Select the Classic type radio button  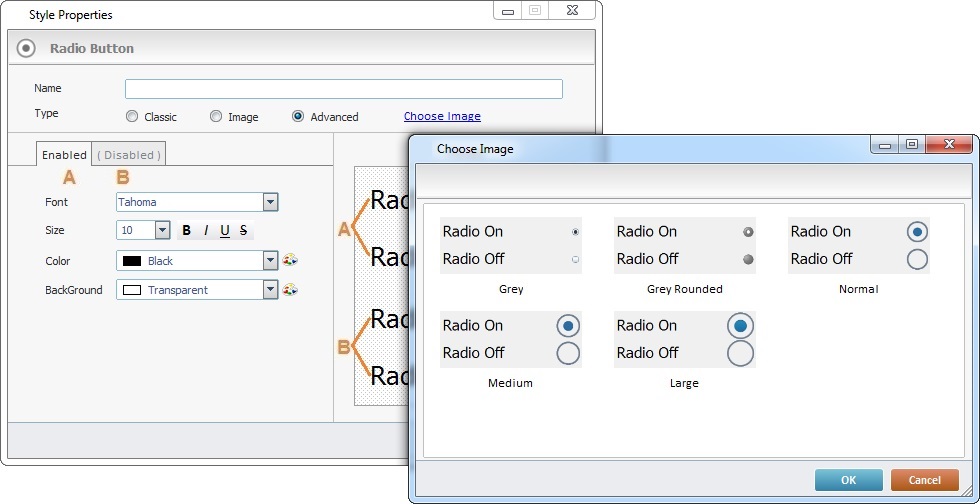click(x=132, y=117)
